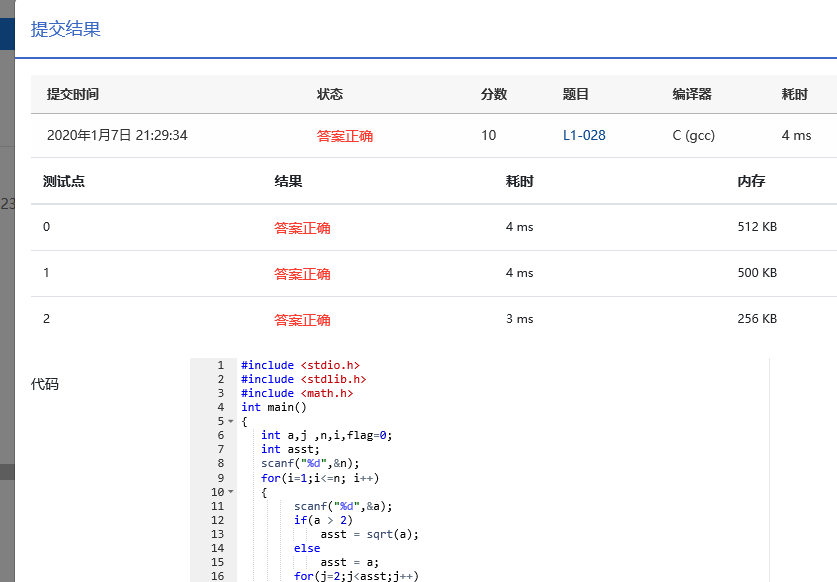The image size is (837, 582).
Task: Click line number 1 in the code gutter
Action: (x=220, y=365)
